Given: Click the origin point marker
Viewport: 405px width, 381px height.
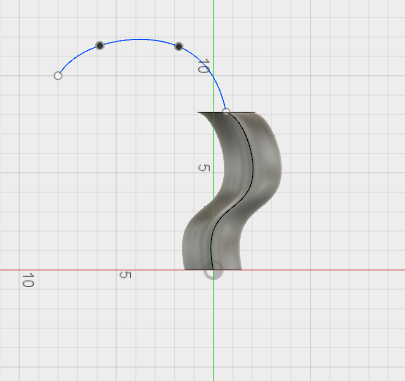Looking at the screenshot, I should click(x=213, y=270).
